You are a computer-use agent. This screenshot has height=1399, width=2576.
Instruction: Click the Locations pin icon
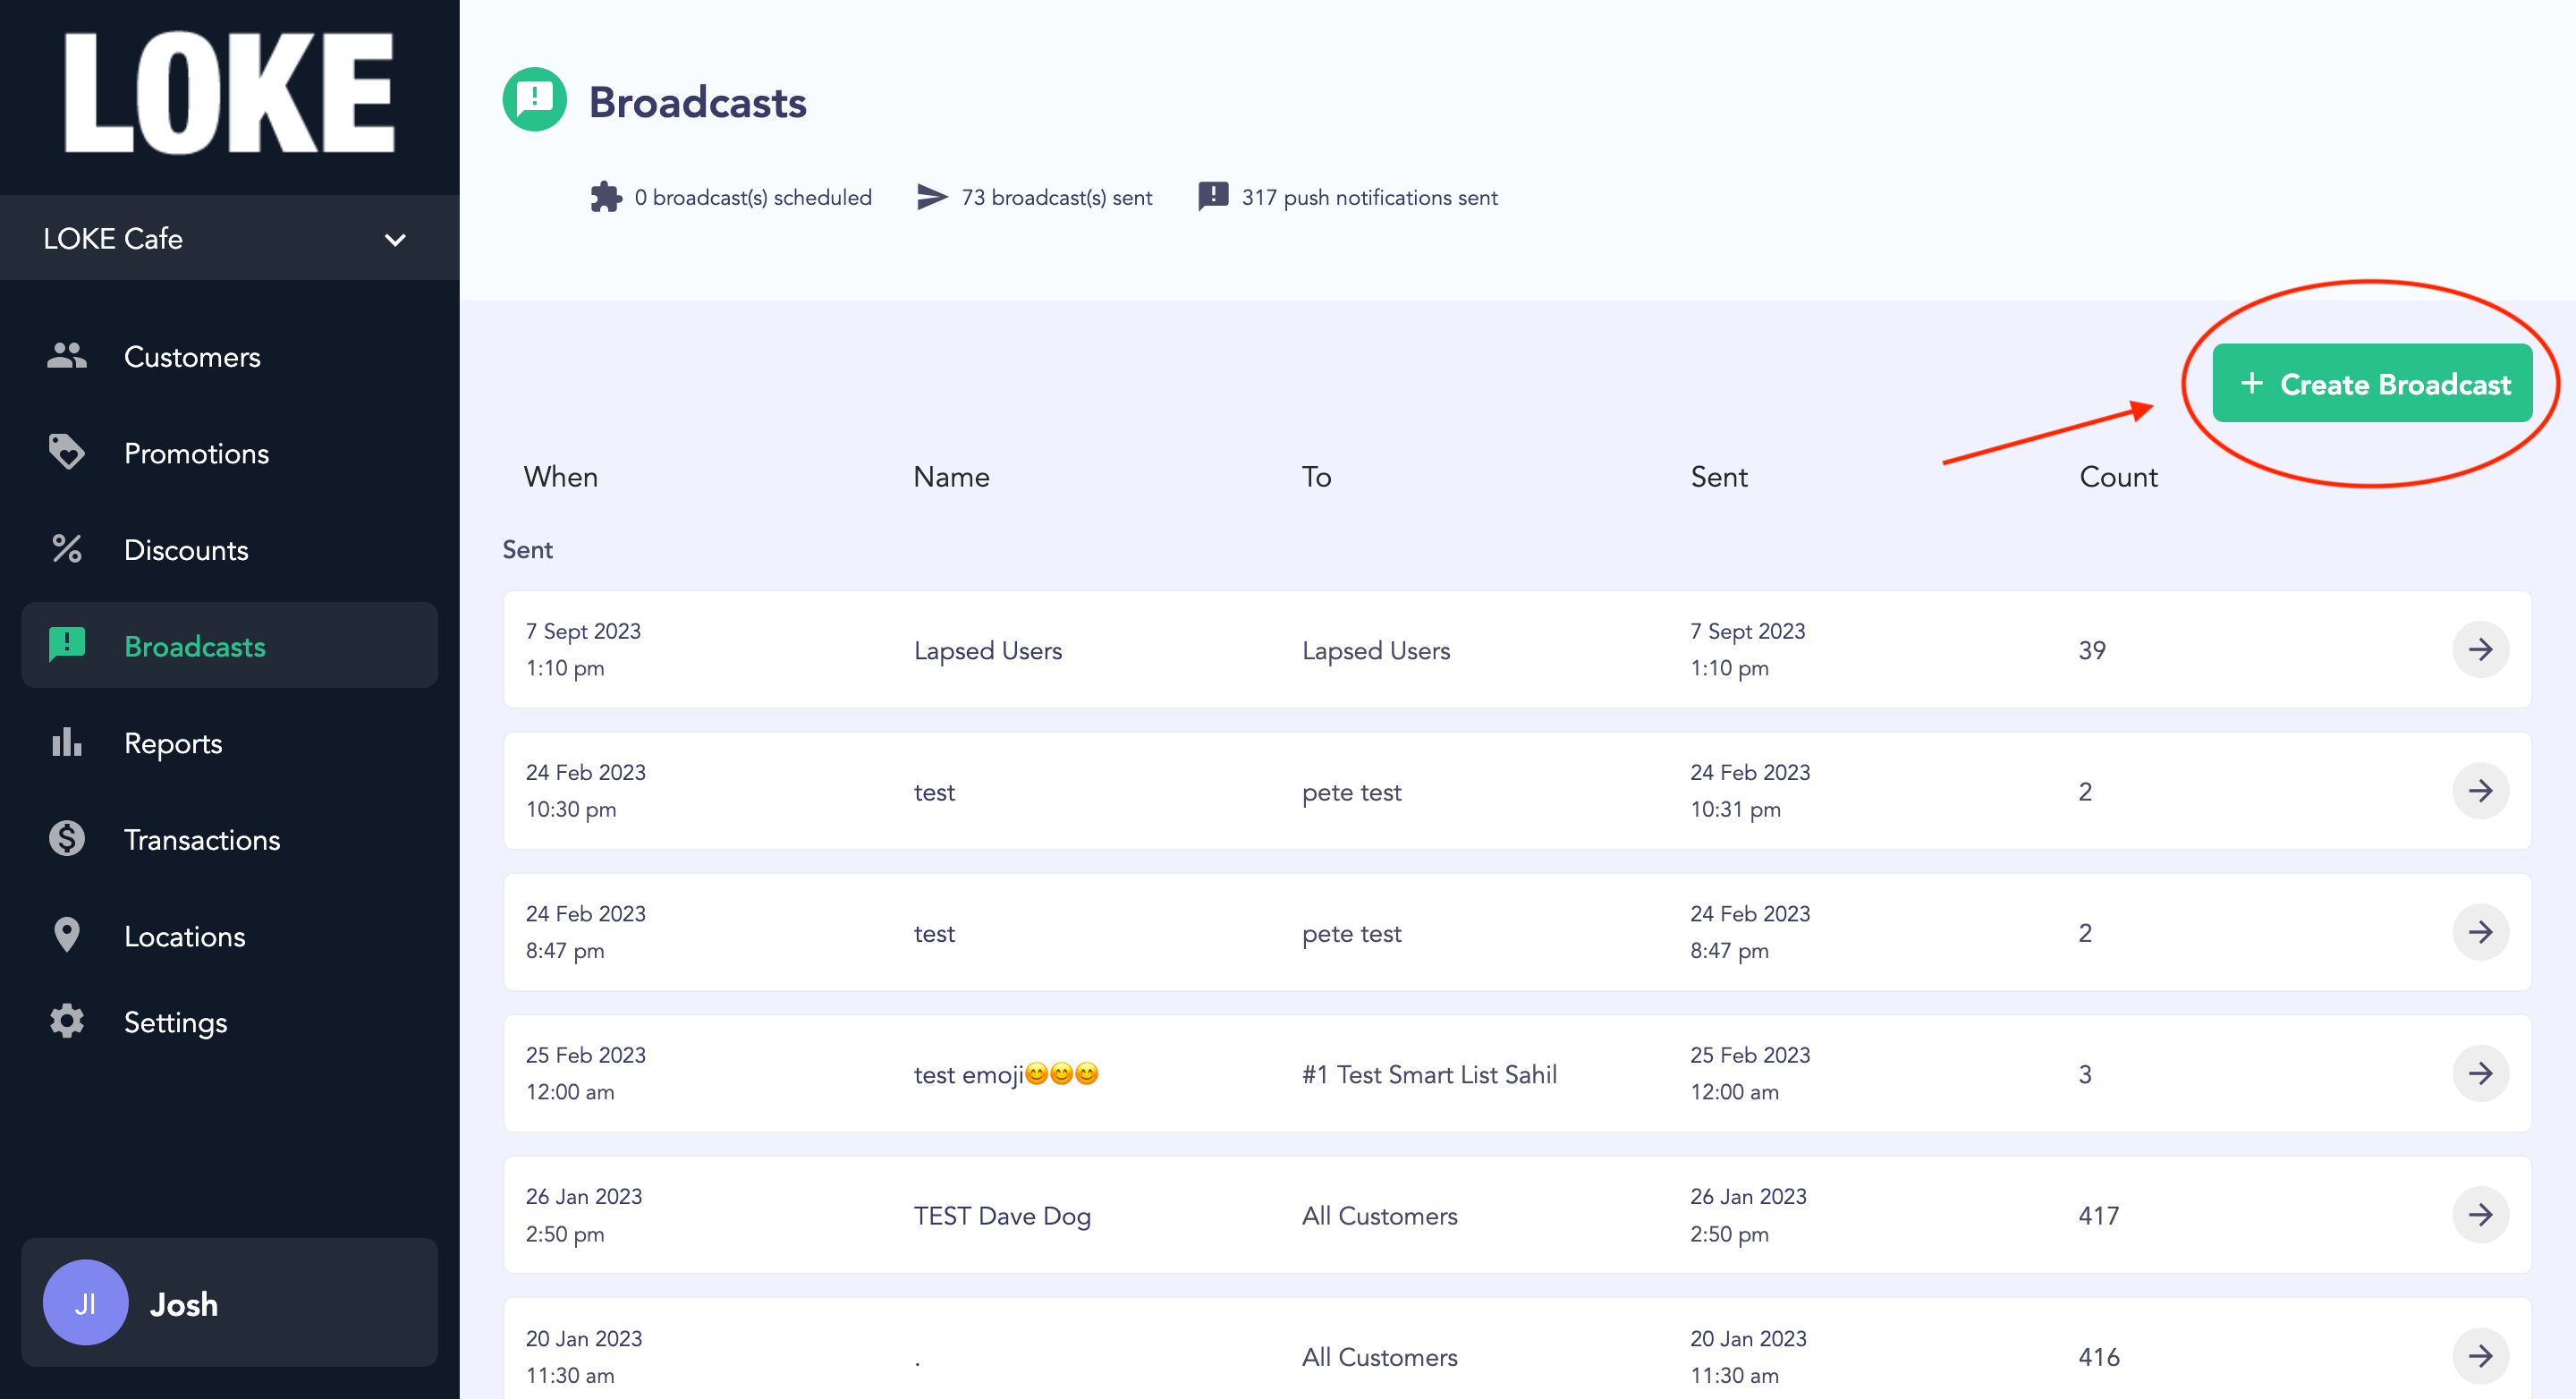pos(67,935)
